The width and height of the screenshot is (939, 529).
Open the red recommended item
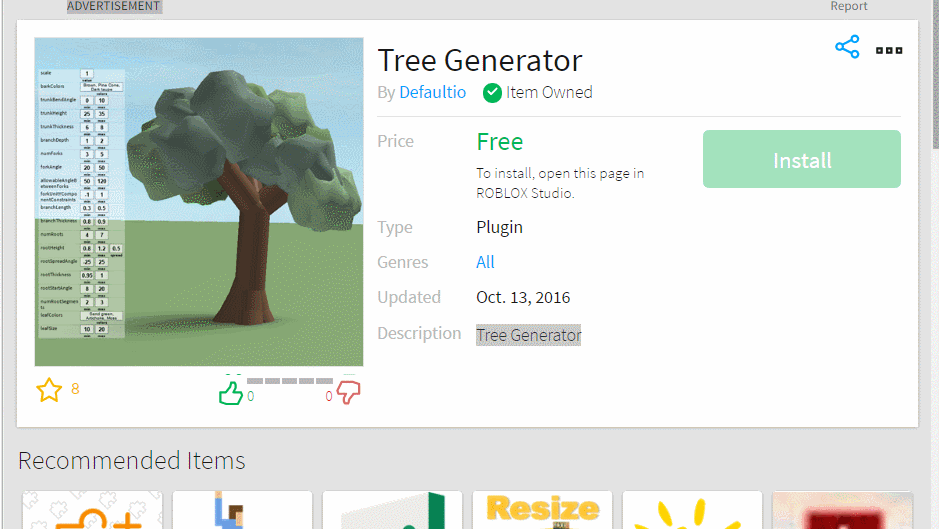(x=843, y=510)
